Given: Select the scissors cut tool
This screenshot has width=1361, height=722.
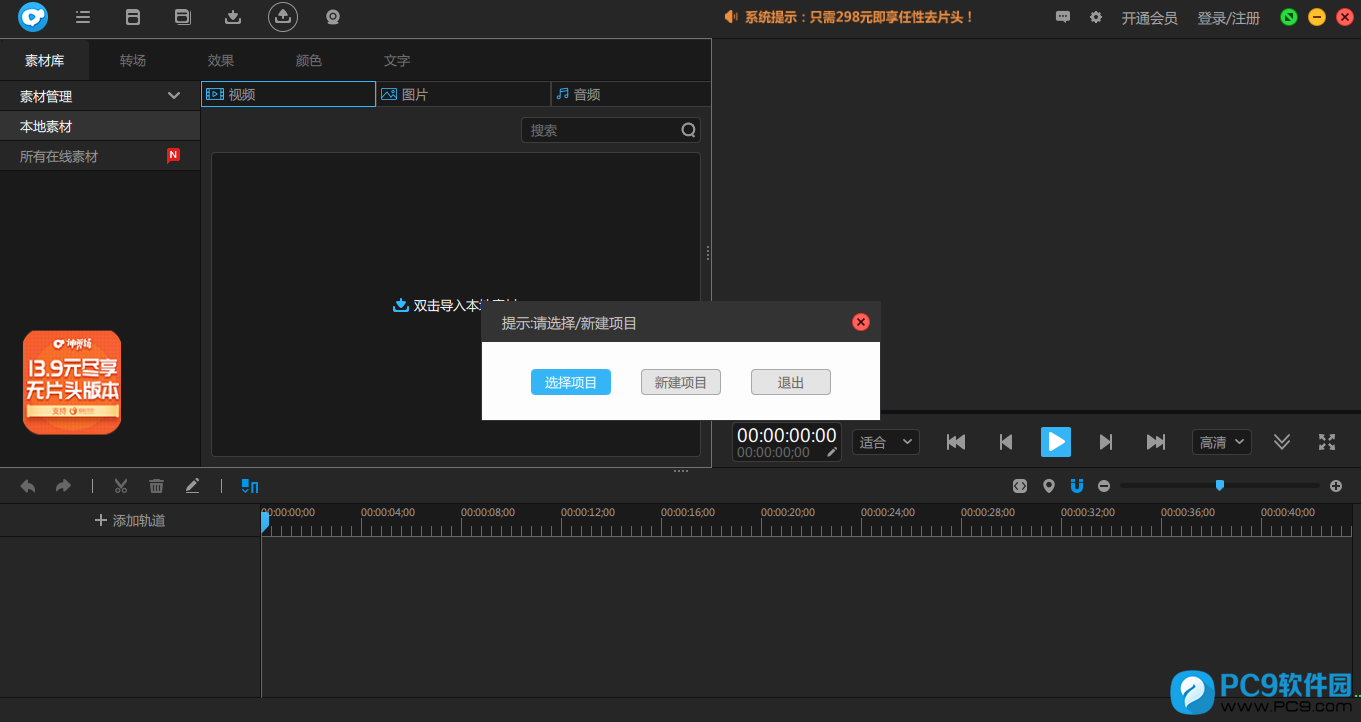Looking at the screenshot, I should pyautogui.click(x=121, y=486).
